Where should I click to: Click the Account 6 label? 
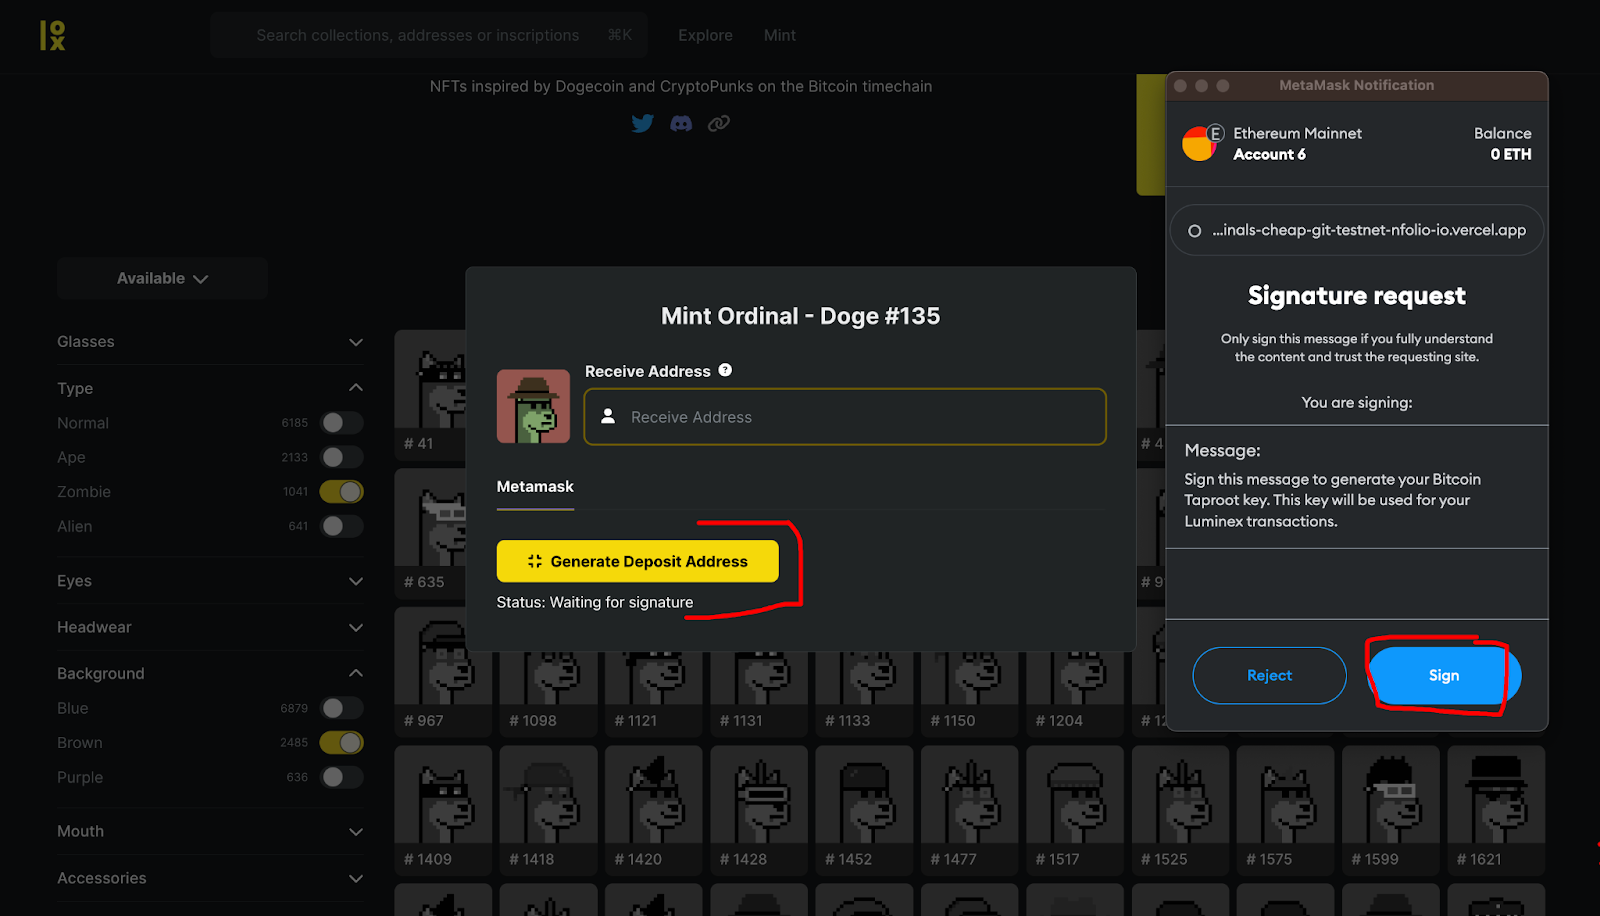(1269, 154)
